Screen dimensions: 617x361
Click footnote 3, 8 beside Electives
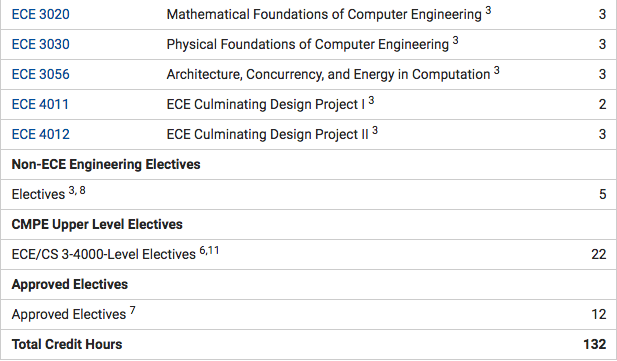77,191
